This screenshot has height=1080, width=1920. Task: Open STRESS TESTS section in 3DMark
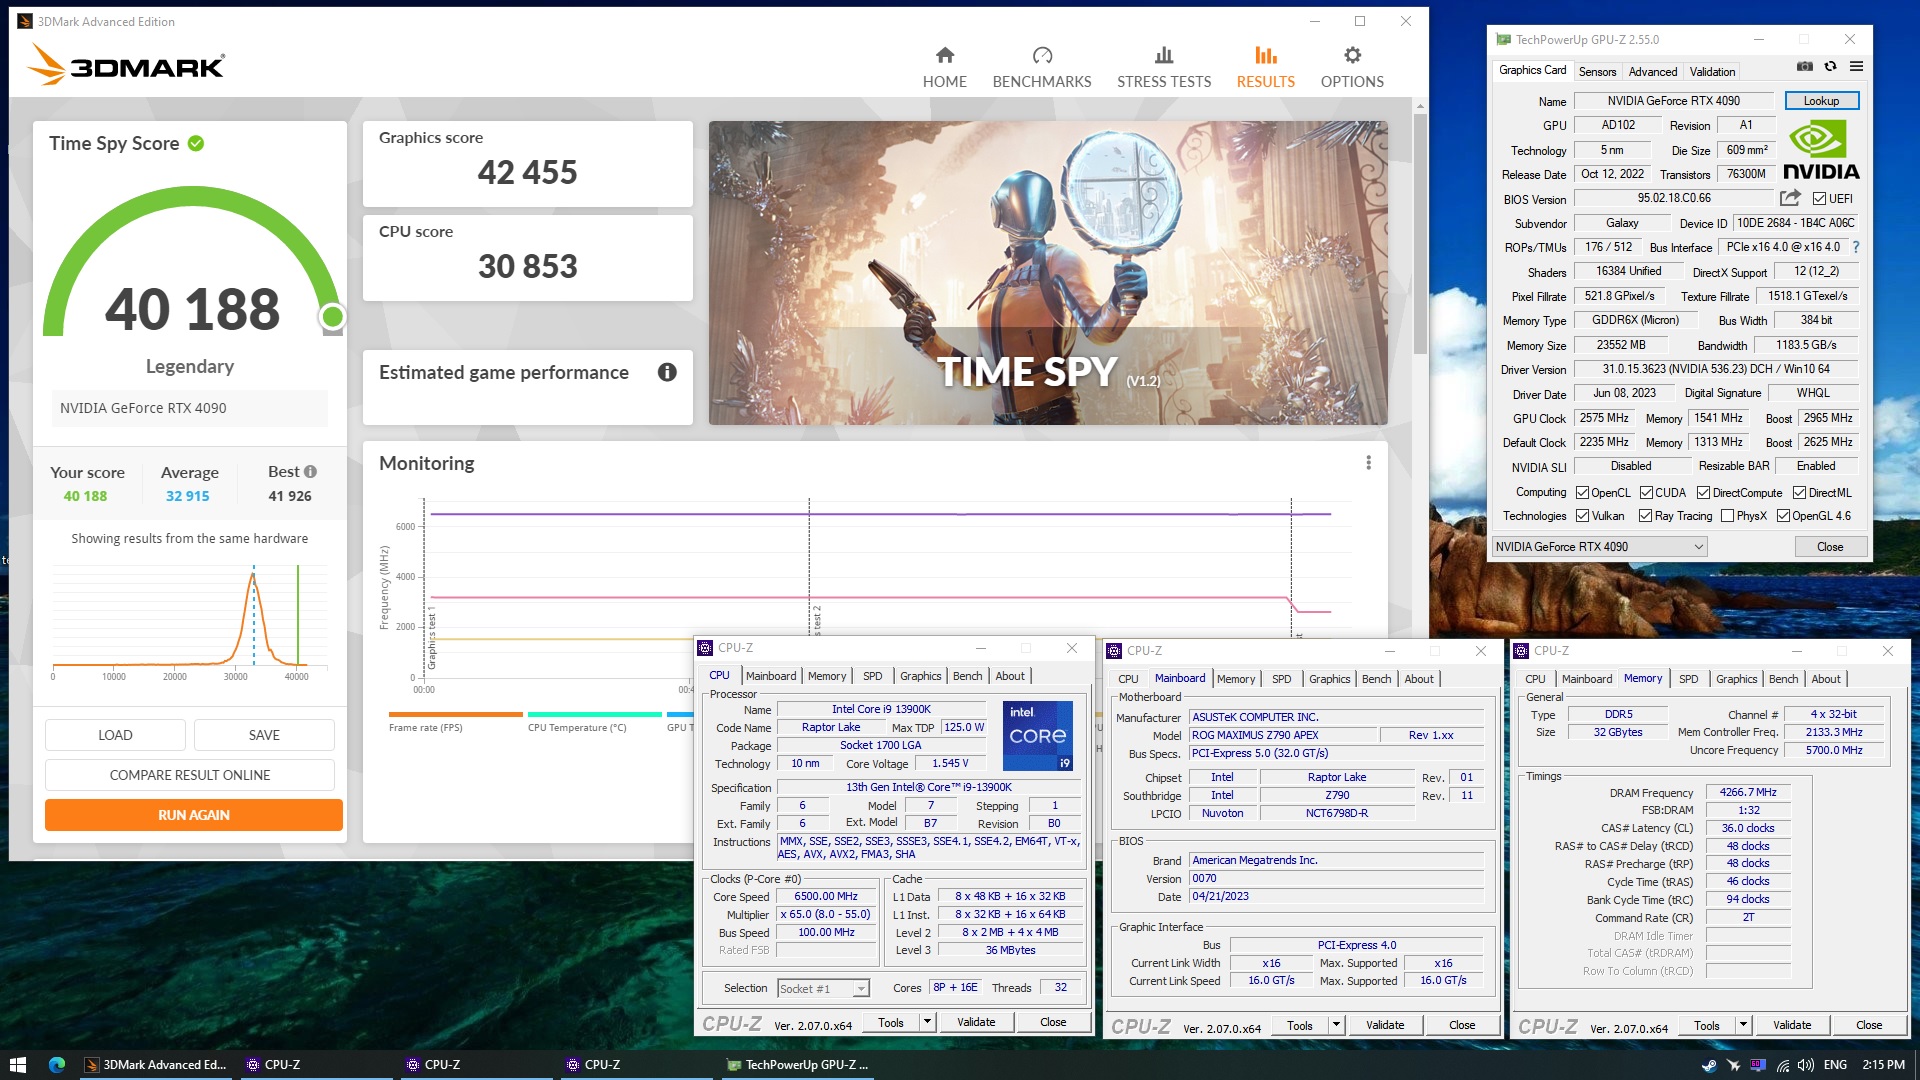click(x=1163, y=68)
